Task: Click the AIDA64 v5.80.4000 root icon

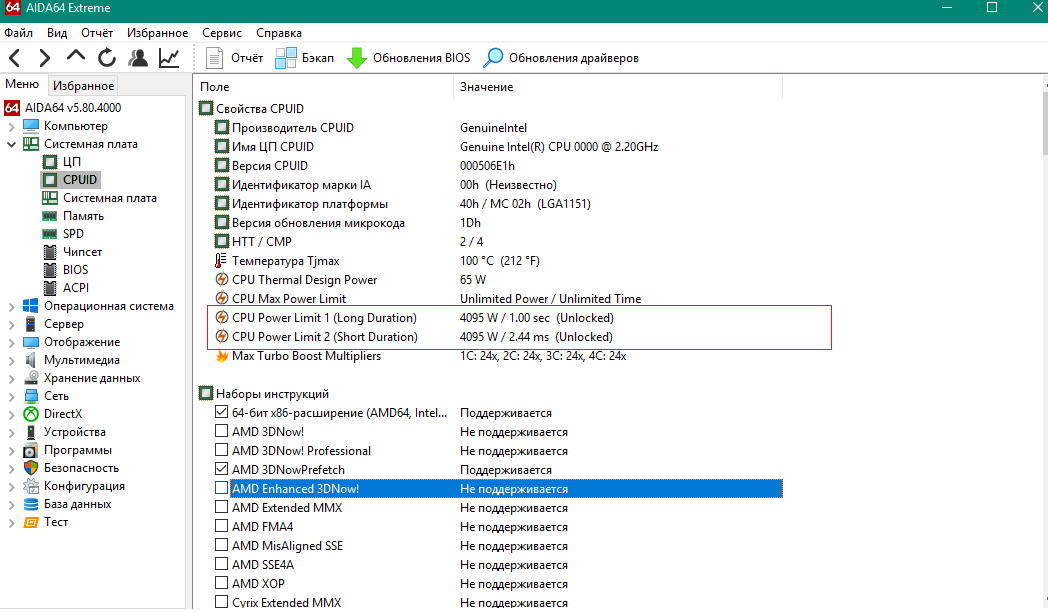Action: 12,108
